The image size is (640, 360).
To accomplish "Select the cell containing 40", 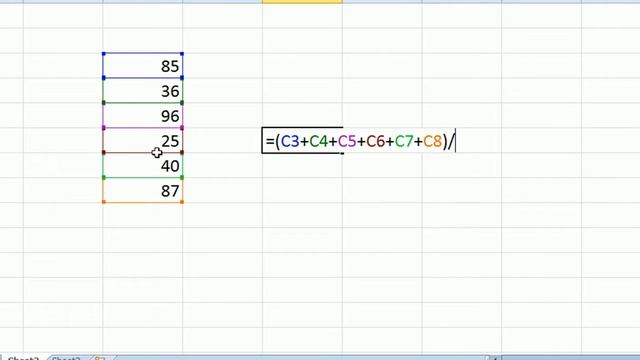I will coord(142,165).
